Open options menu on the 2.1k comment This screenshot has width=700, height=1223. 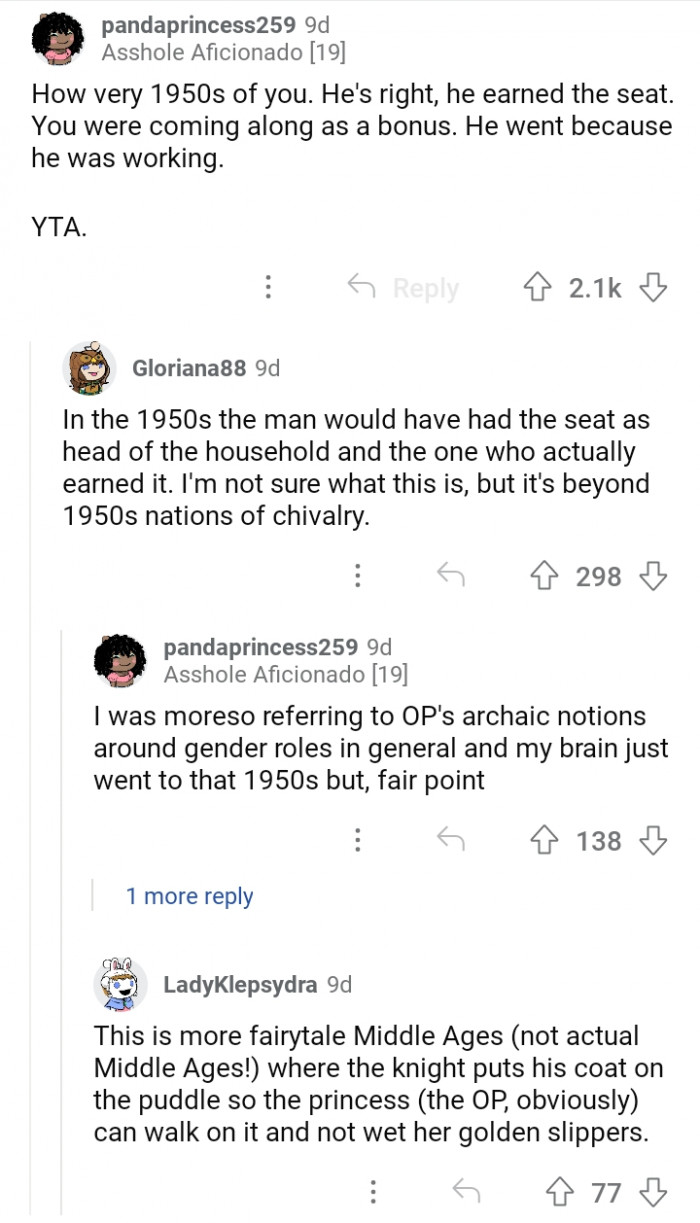(x=267, y=288)
